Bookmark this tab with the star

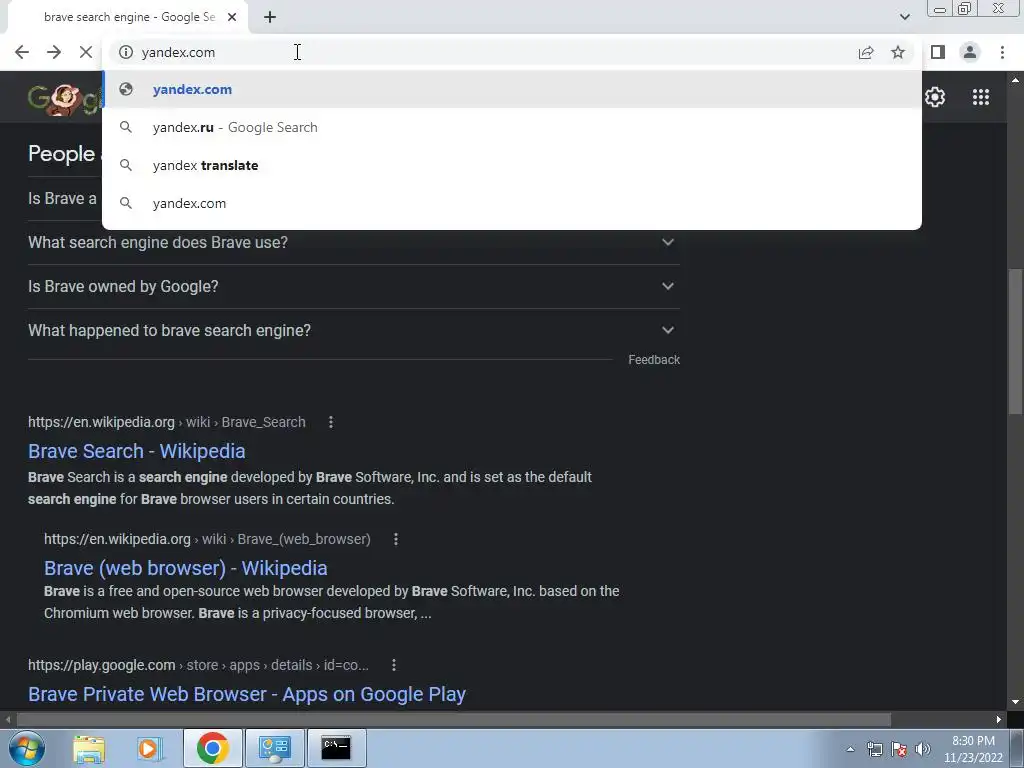coord(898,52)
